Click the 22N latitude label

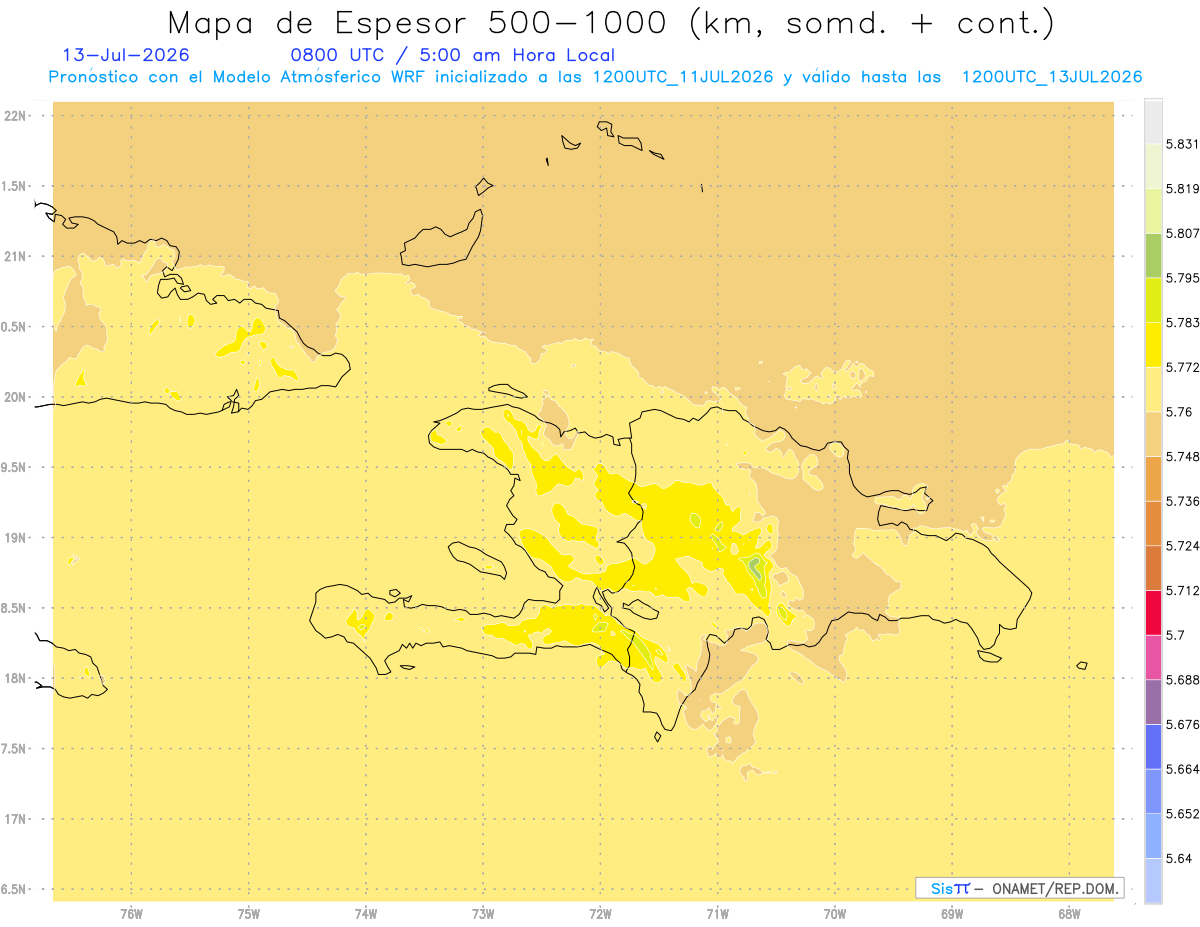click(x=14, y=116)
